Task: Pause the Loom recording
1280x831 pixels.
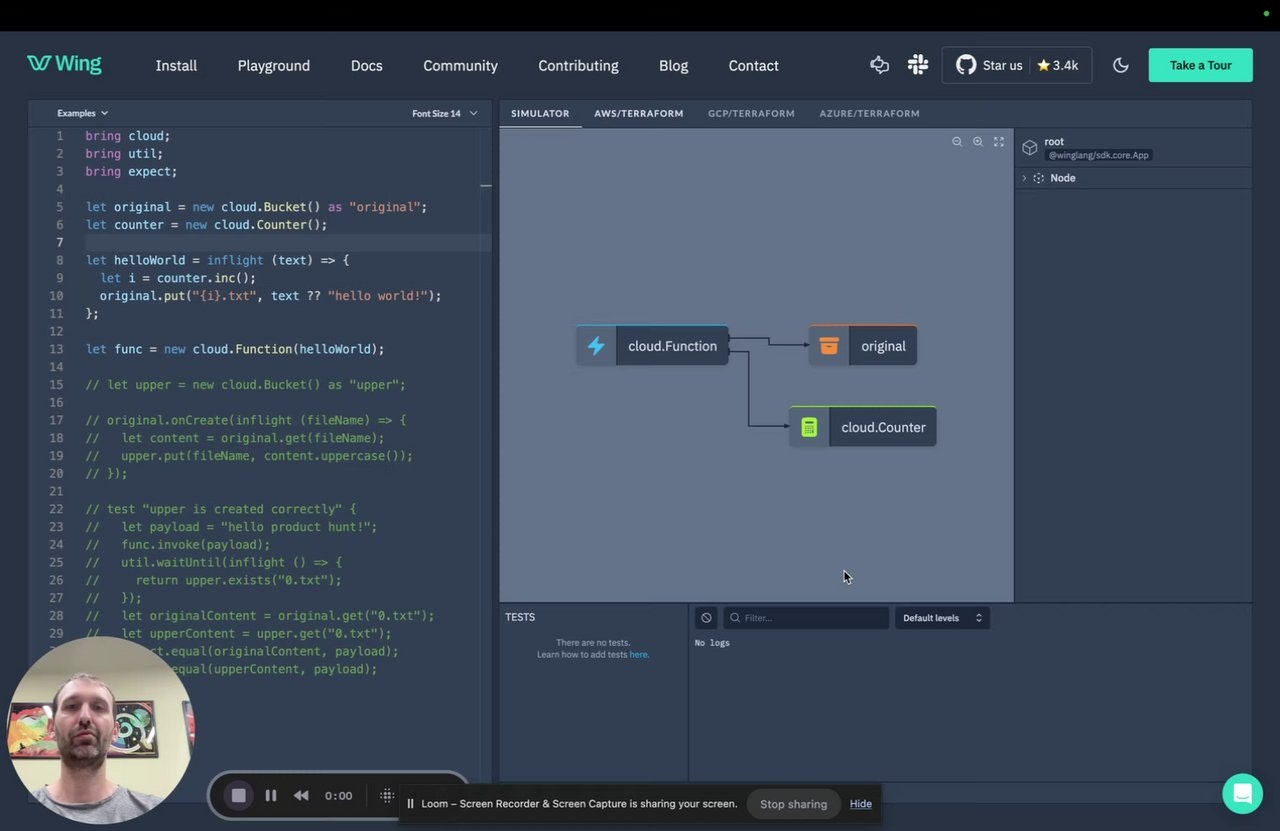Action: tap(271, 796)
